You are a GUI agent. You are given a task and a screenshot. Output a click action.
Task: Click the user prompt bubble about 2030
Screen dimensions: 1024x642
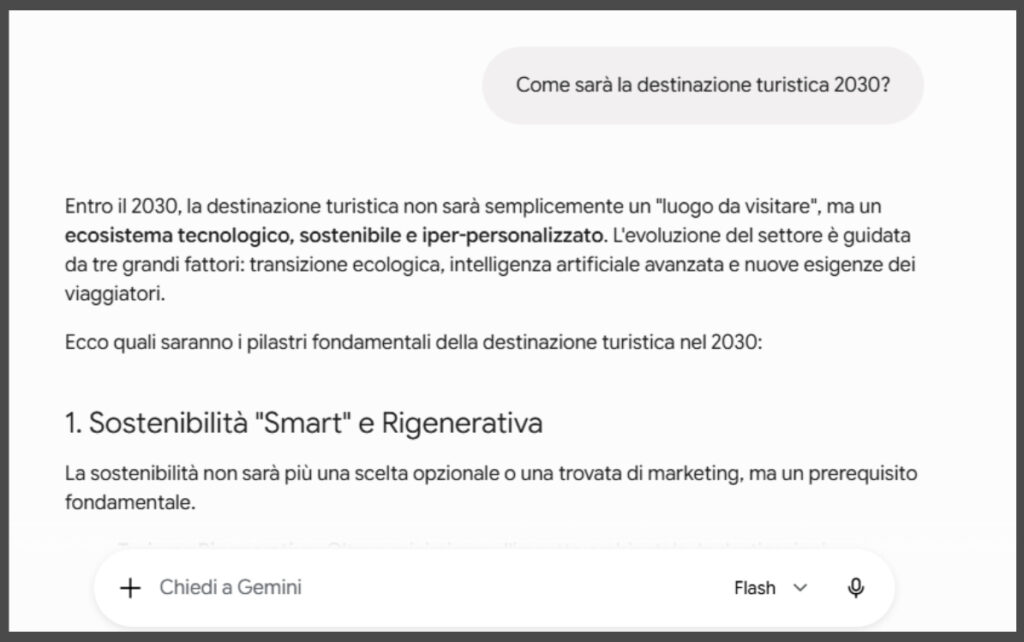click(703, 85)
